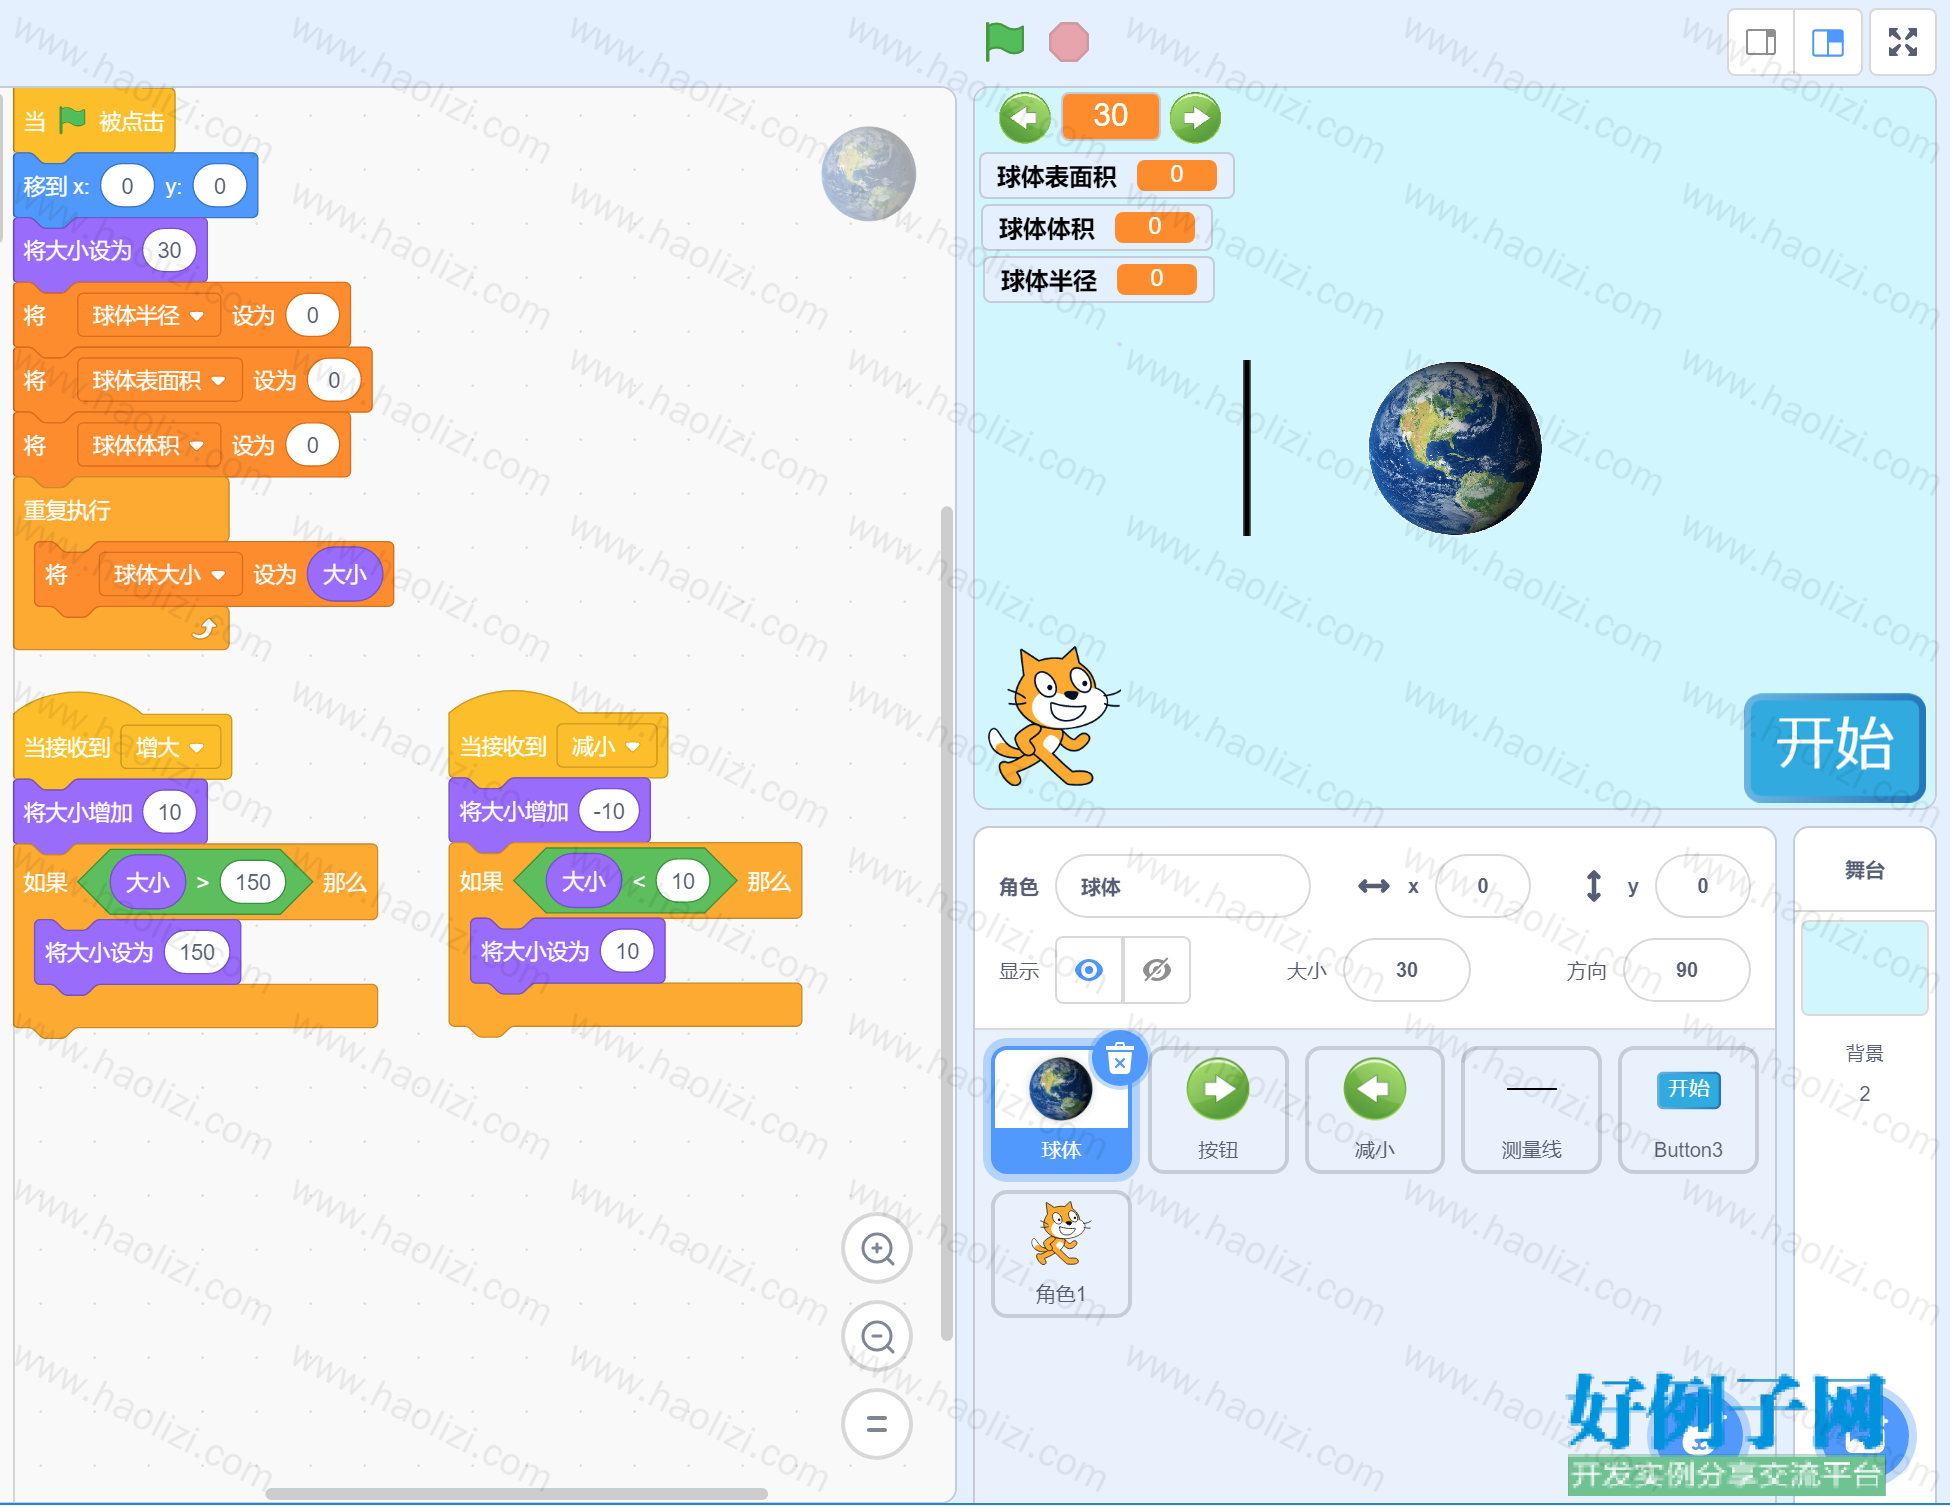Open the 球体大小 variable dropdown

click(x=170, y=575)
